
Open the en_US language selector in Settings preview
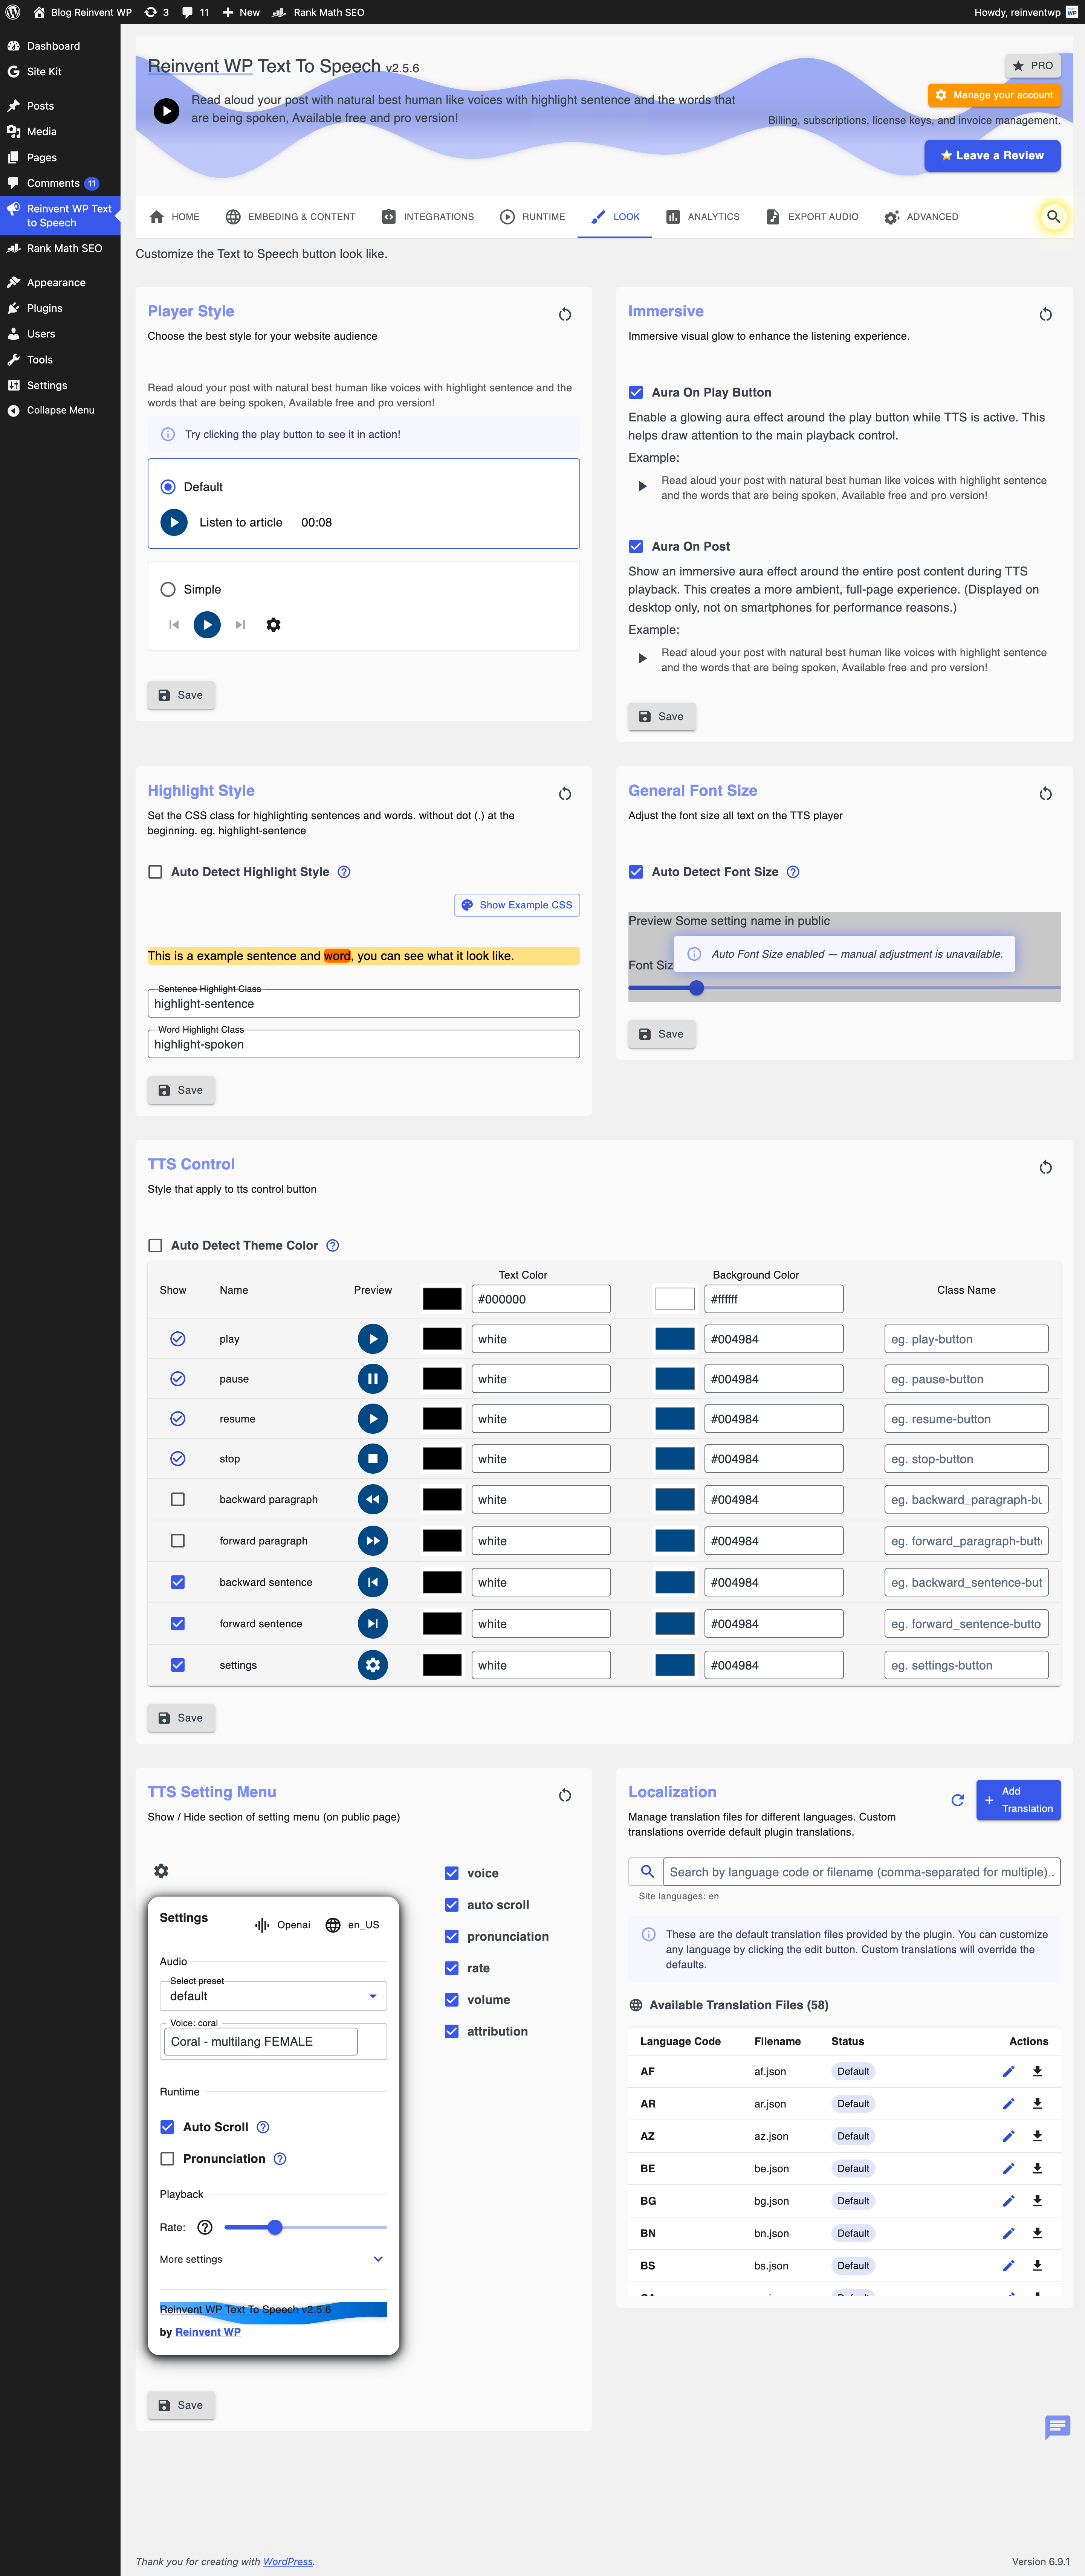point(352,1925)
